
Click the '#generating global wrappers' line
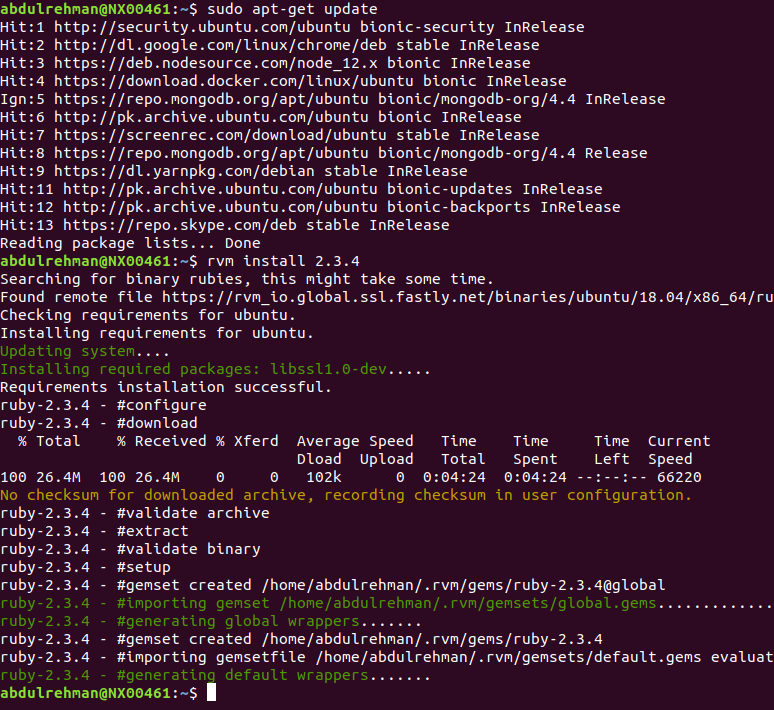[x=211, y=622]
